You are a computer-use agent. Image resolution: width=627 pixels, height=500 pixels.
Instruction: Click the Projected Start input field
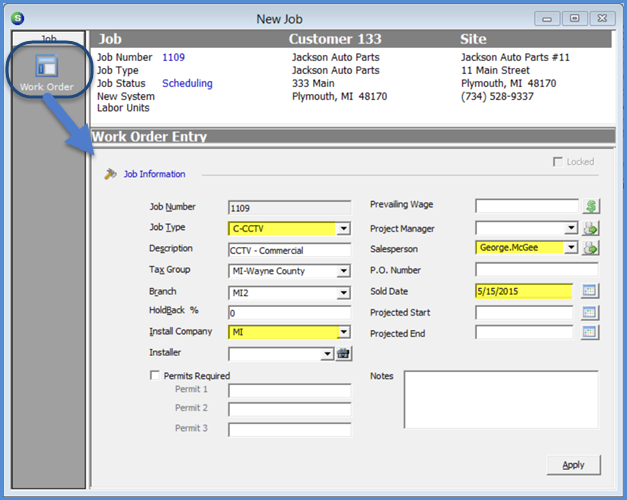pyautogui.click(x=524, y=312)
